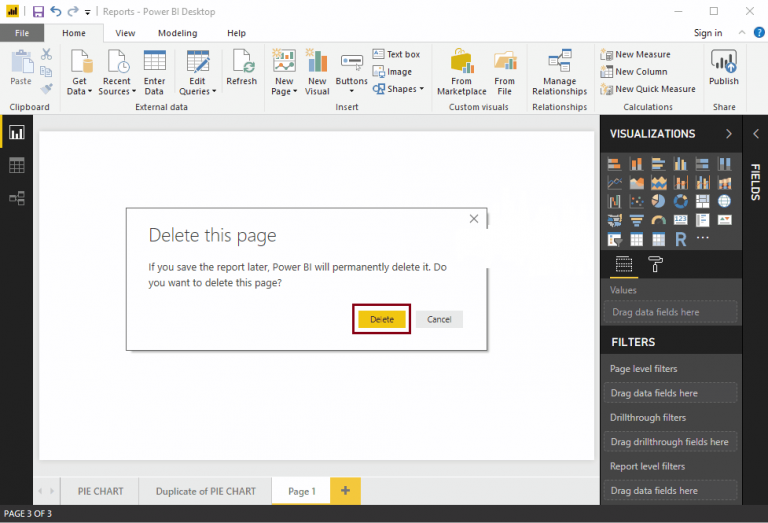Open the Shapes dropdown
This screenshot has height=523, width=768.
pyautogui.click(x=398, y=89)
